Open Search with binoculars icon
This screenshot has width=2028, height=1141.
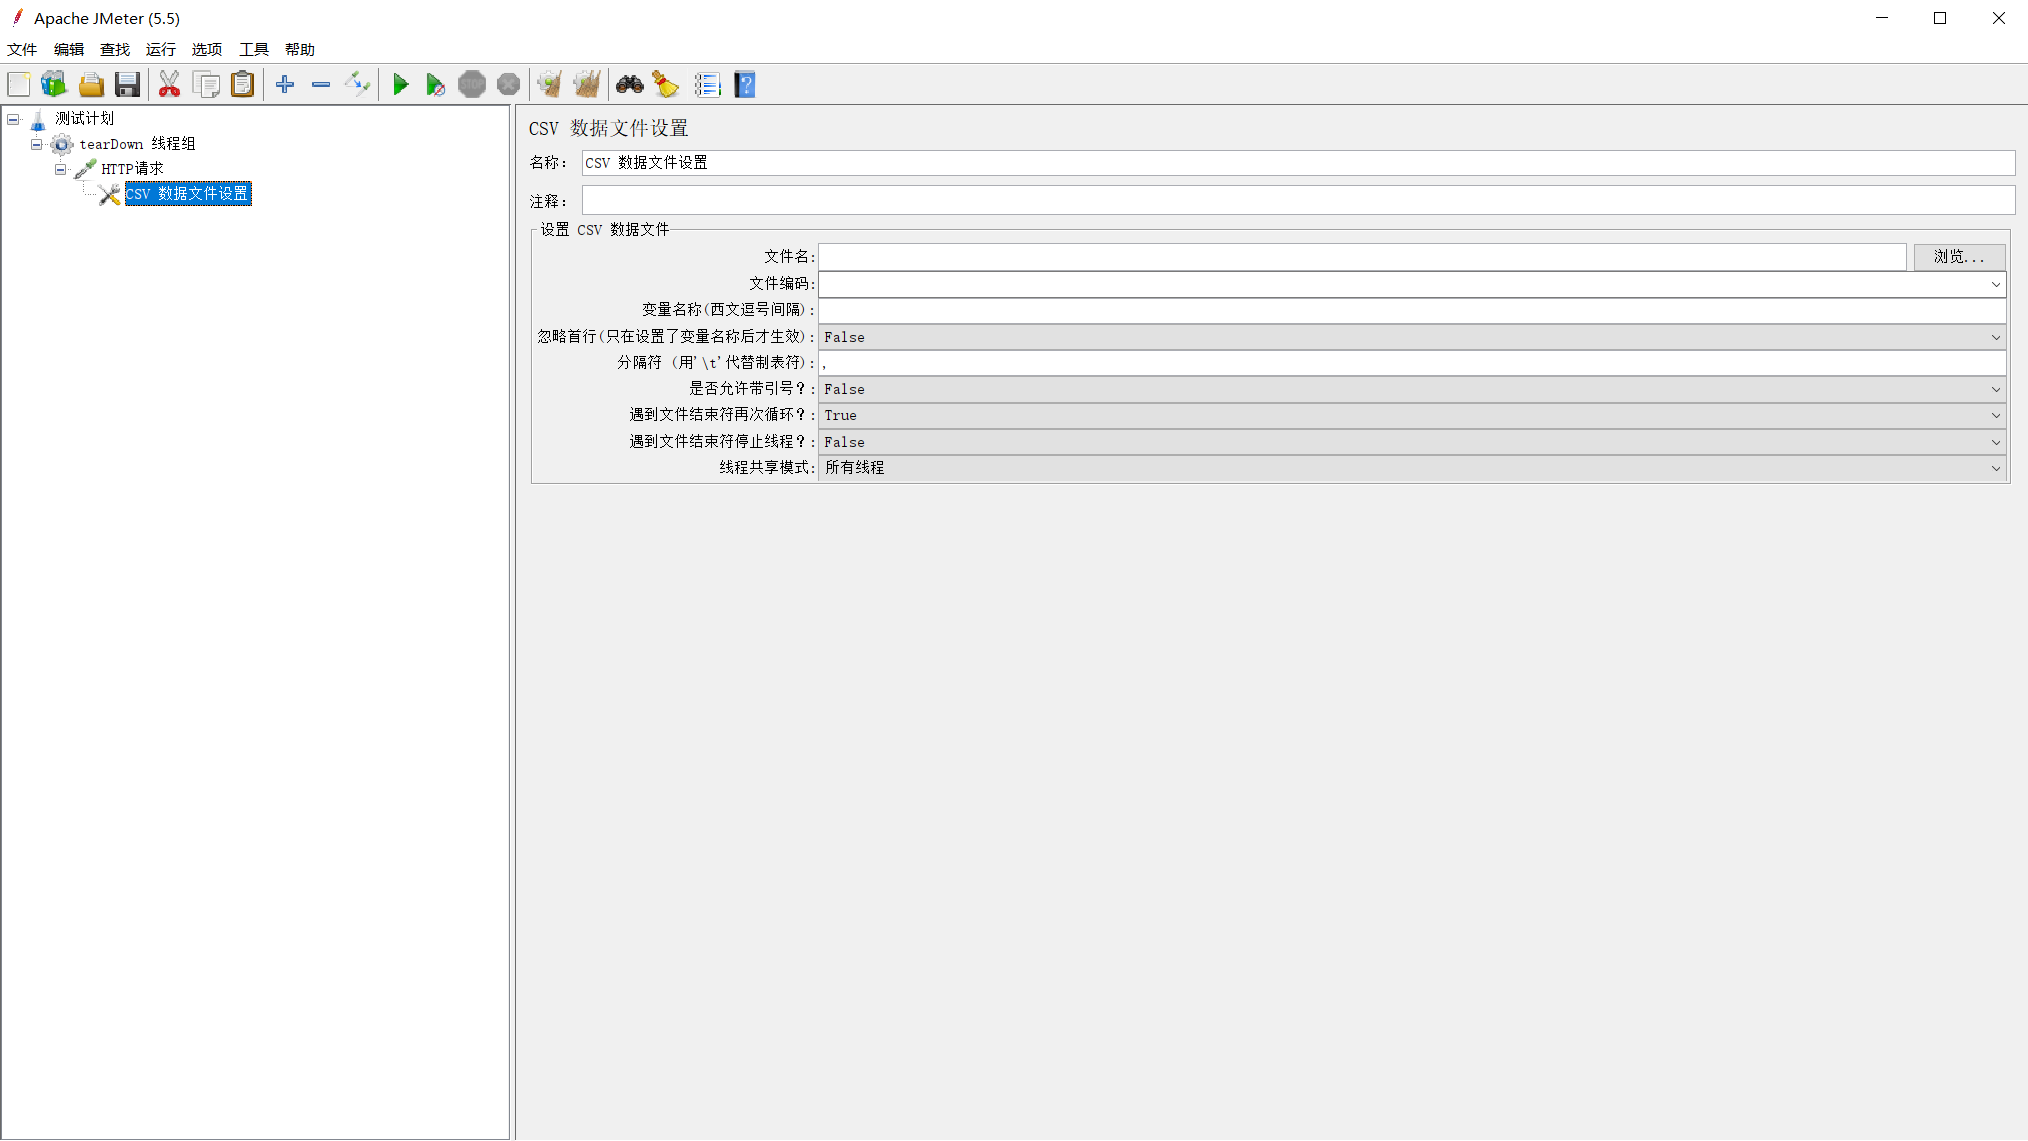629,85
